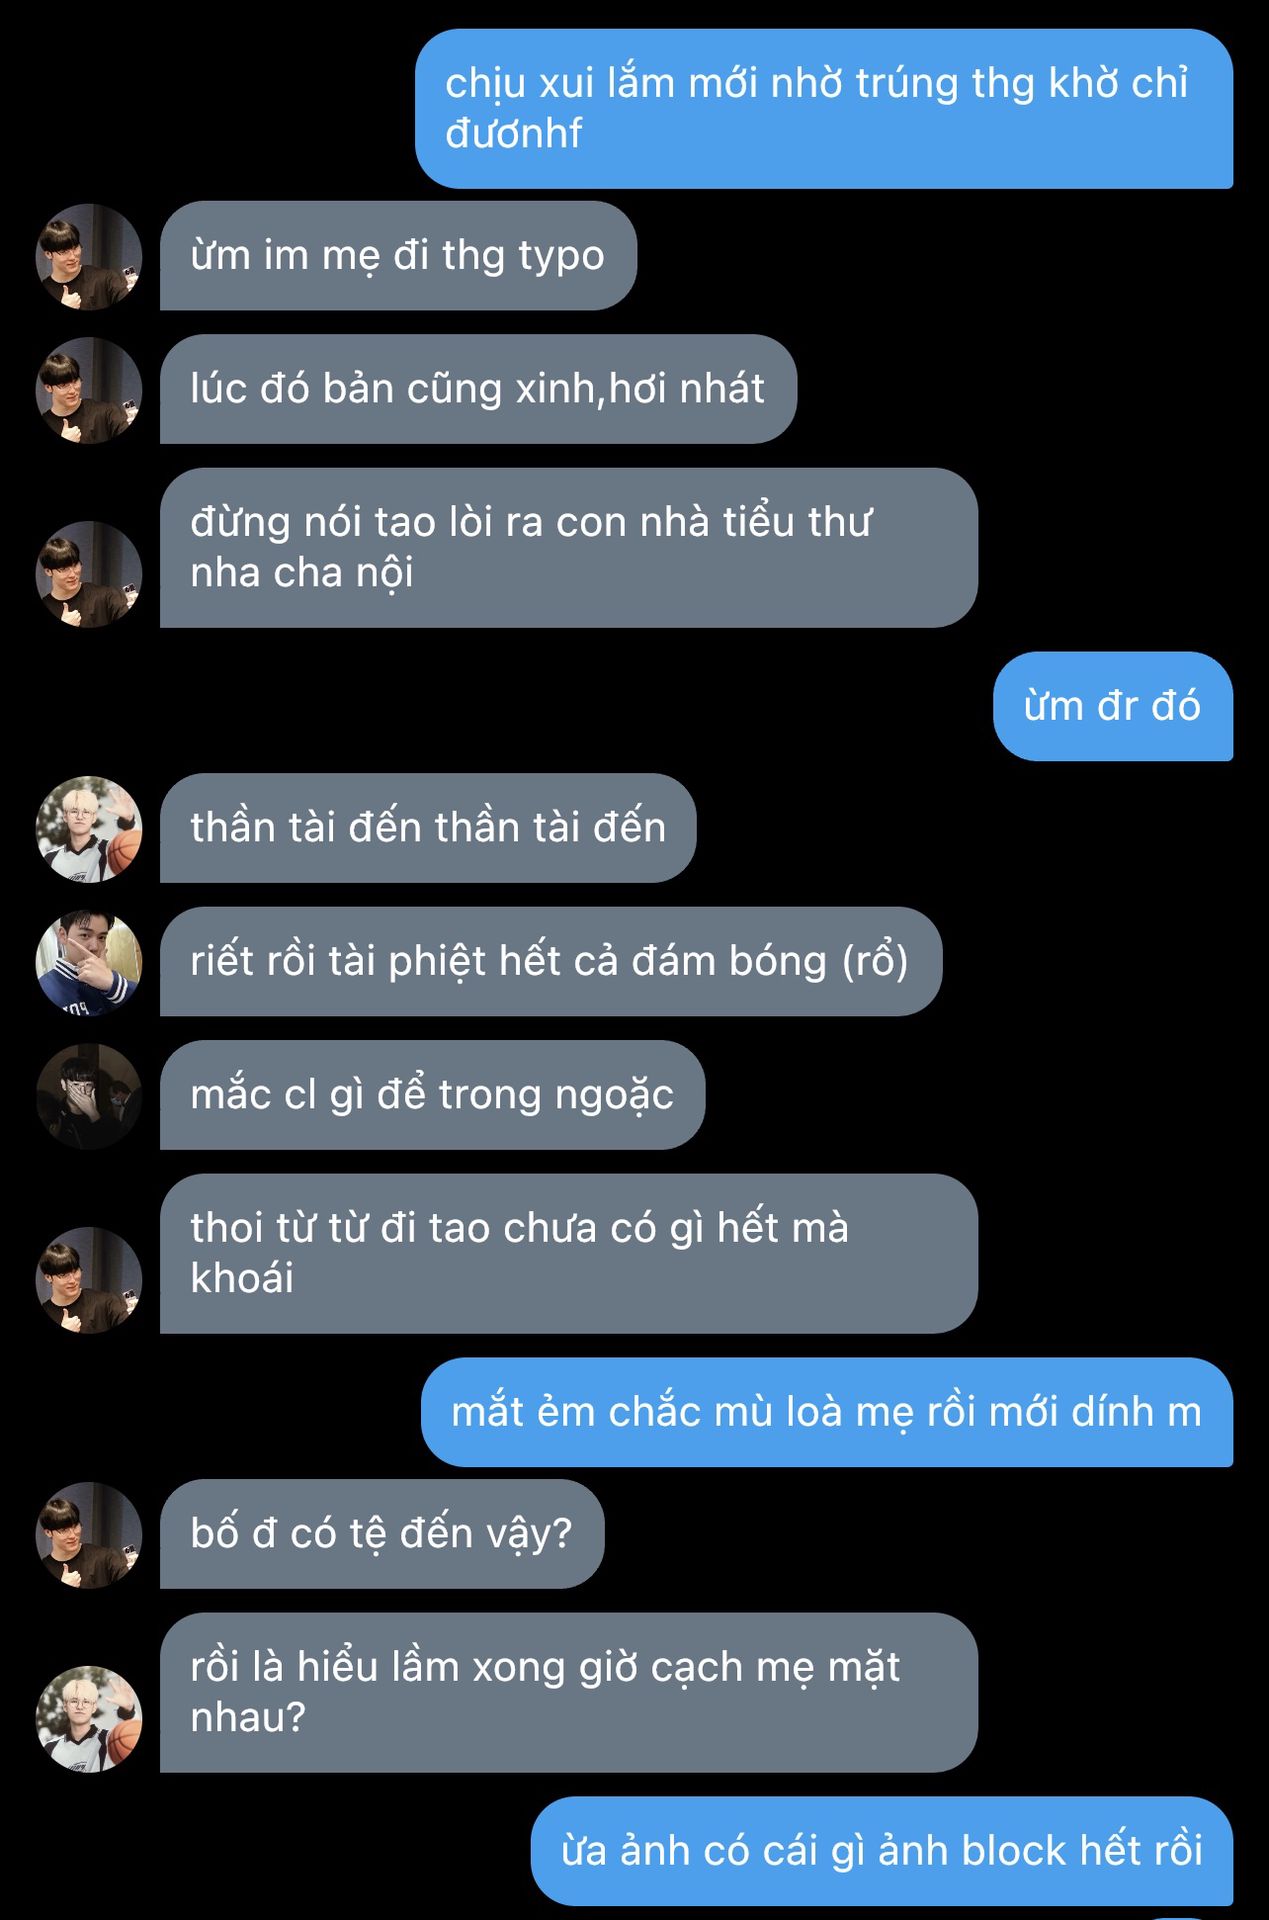Select blue bubble "chịu xui lắm mới nhờ trúng"

point(824,109)
